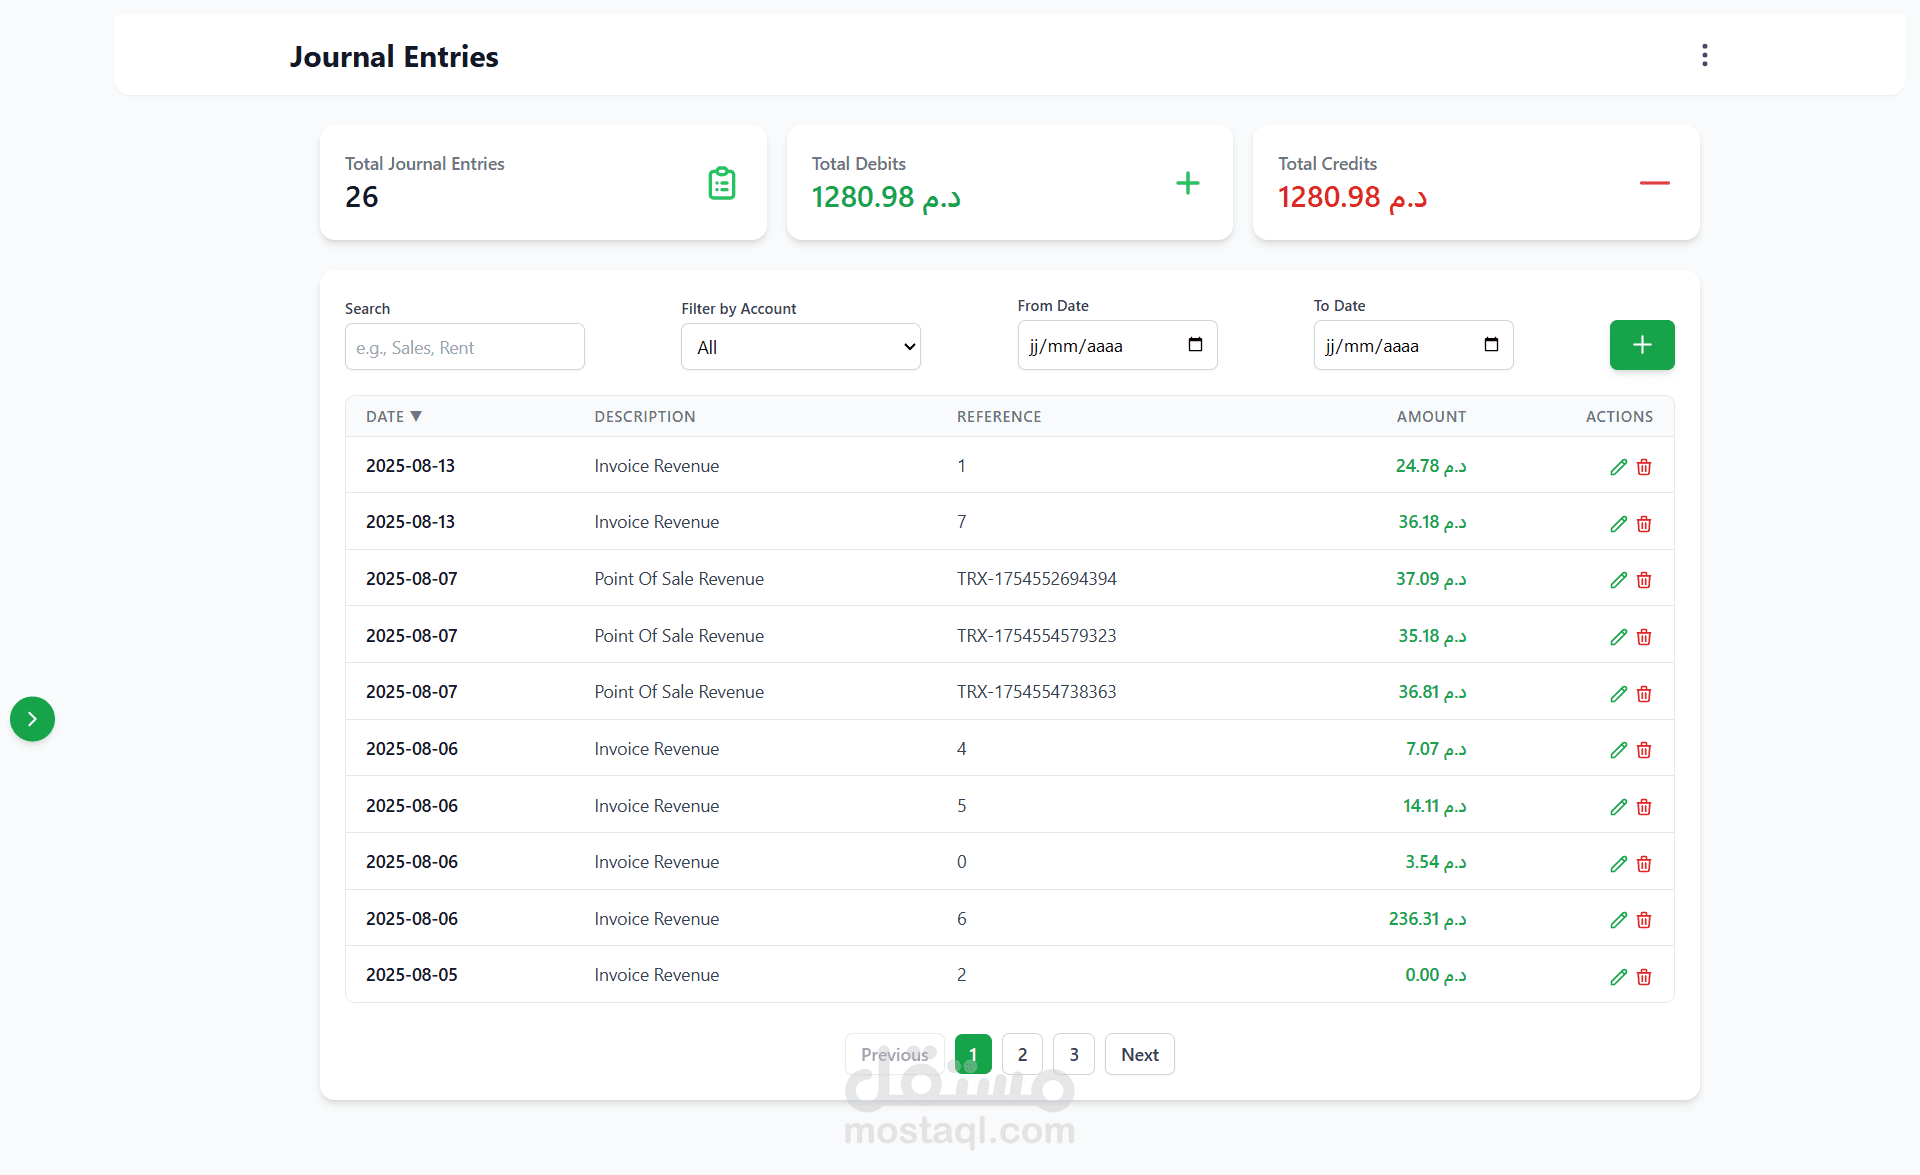Edit entry TRX-1754552694394

click(1618, 580)
